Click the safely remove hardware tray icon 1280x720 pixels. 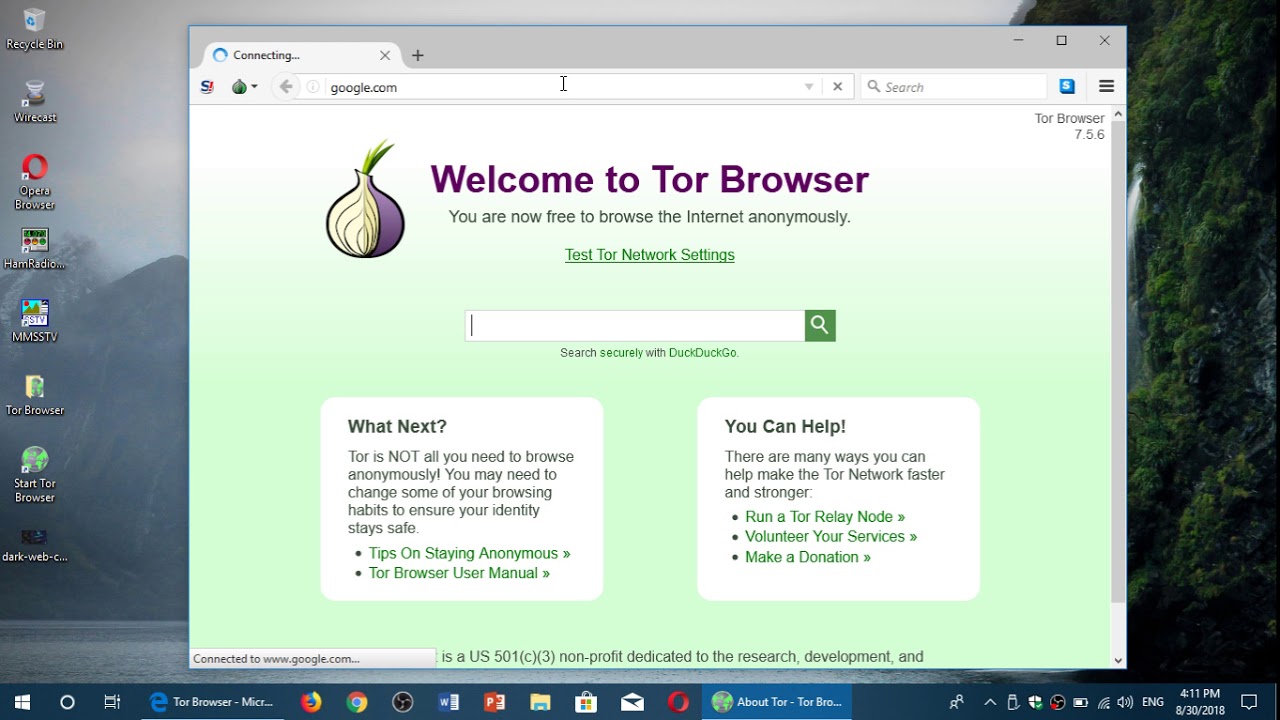1013,702
